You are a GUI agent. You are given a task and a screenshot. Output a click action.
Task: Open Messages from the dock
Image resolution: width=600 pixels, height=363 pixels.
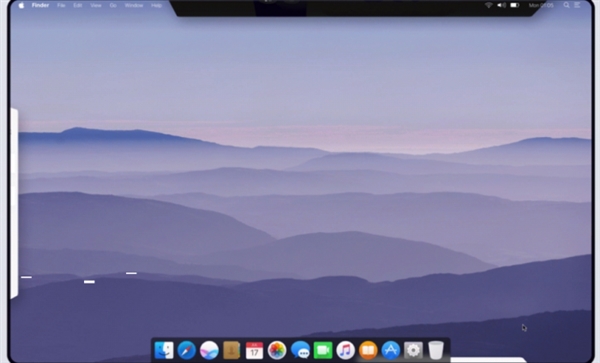click(x=300, y=350)
